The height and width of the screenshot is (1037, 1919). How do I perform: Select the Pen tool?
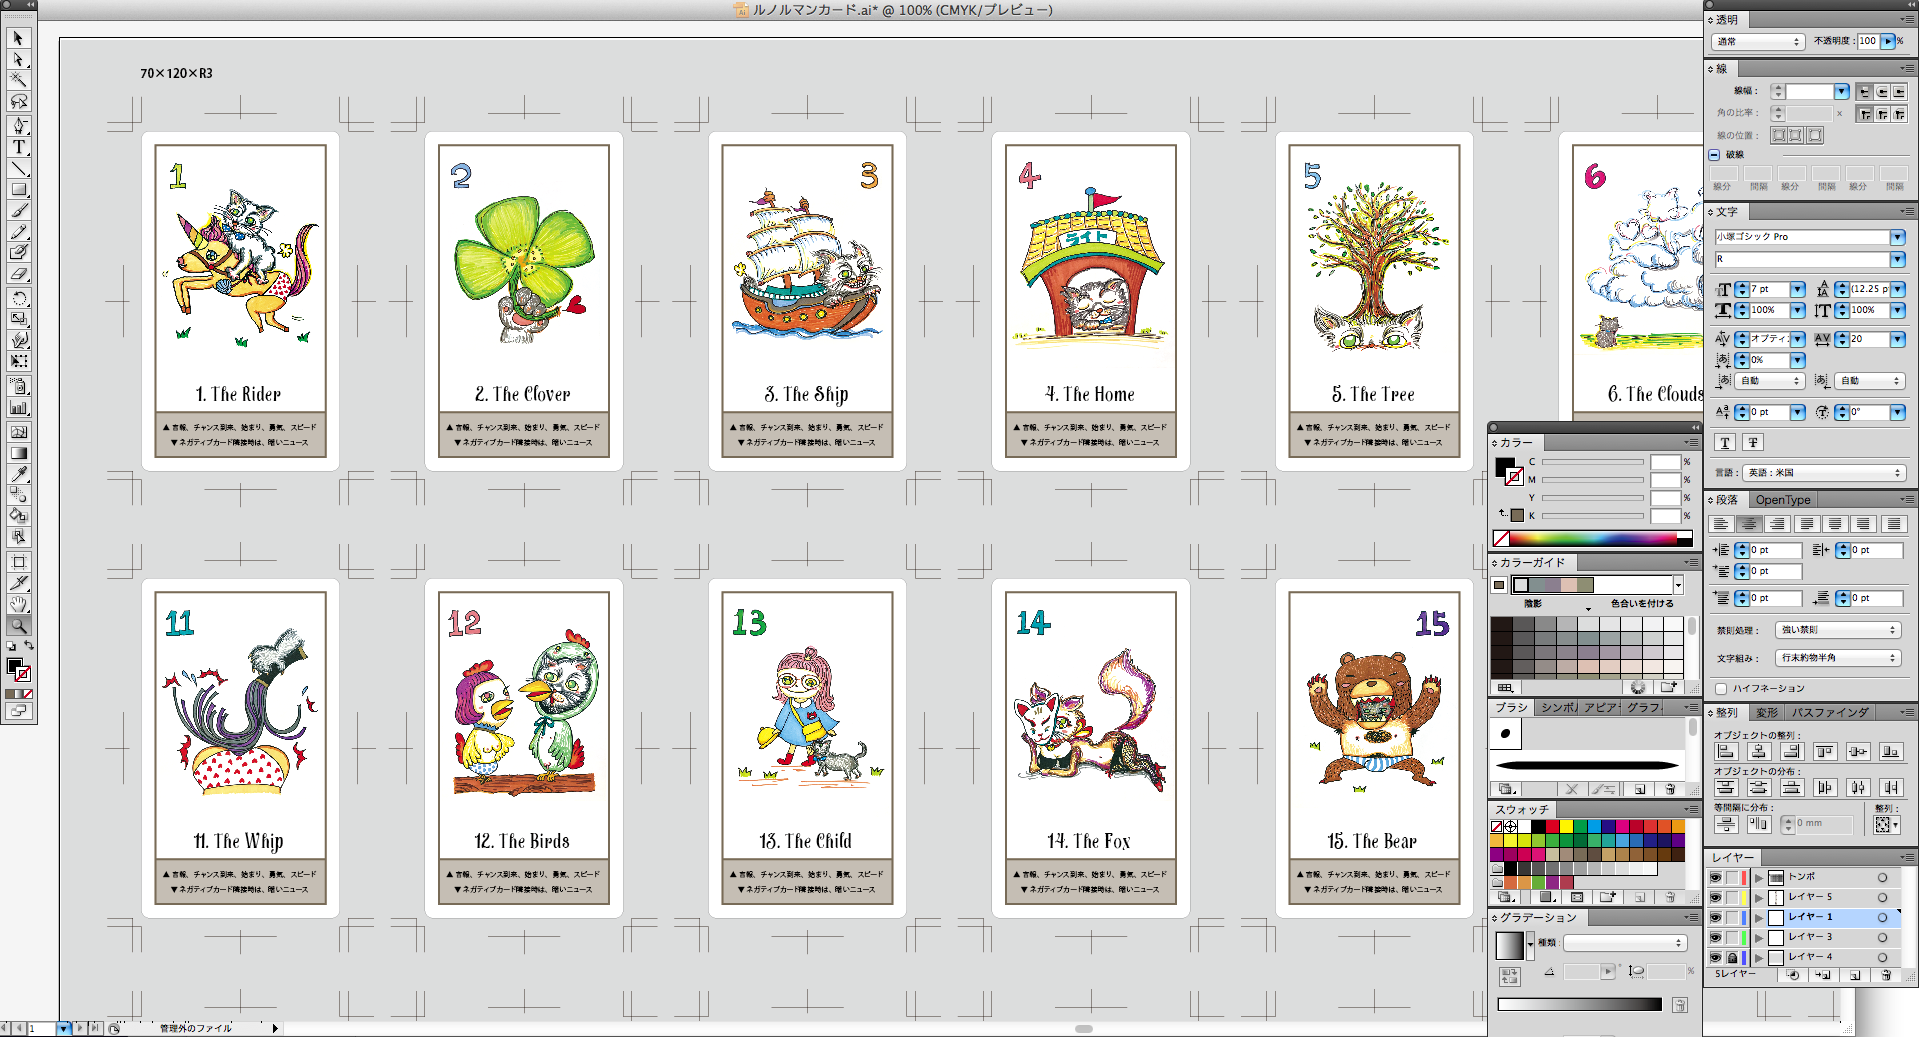[x=19, y=126]
